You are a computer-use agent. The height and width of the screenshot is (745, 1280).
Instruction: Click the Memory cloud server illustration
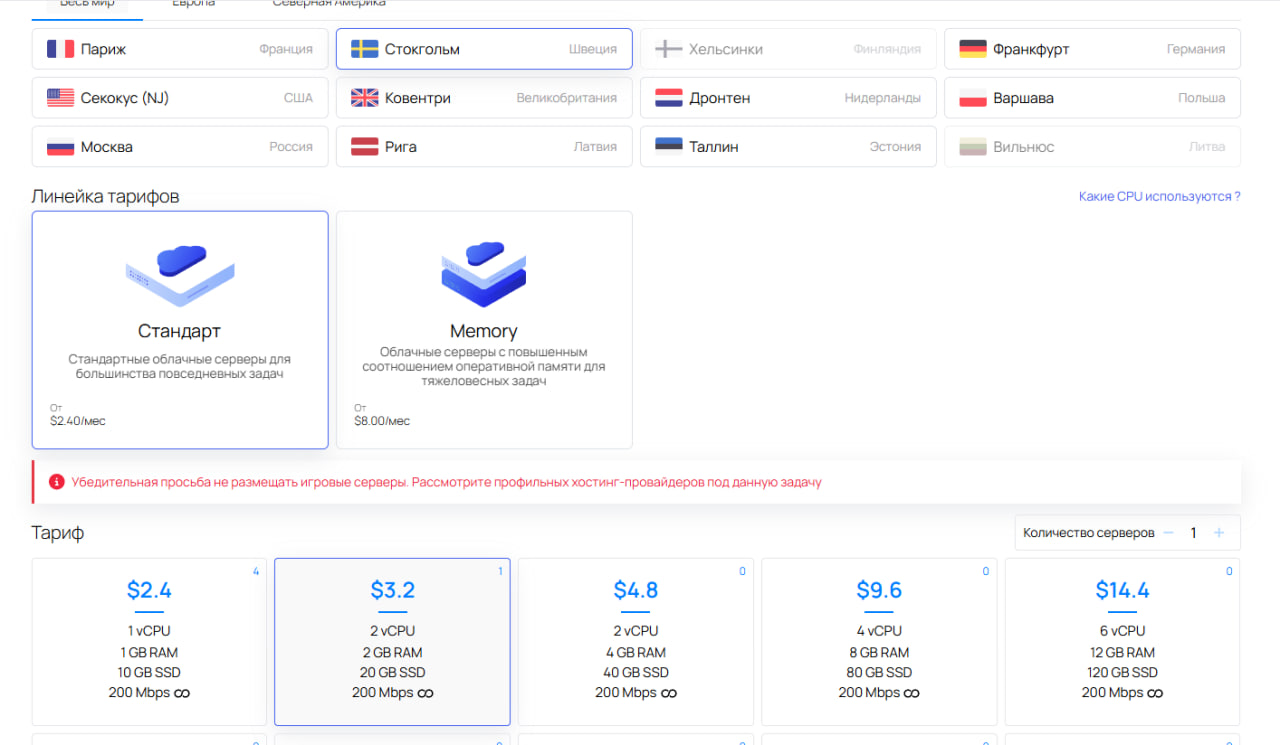(x=484, y=276)
